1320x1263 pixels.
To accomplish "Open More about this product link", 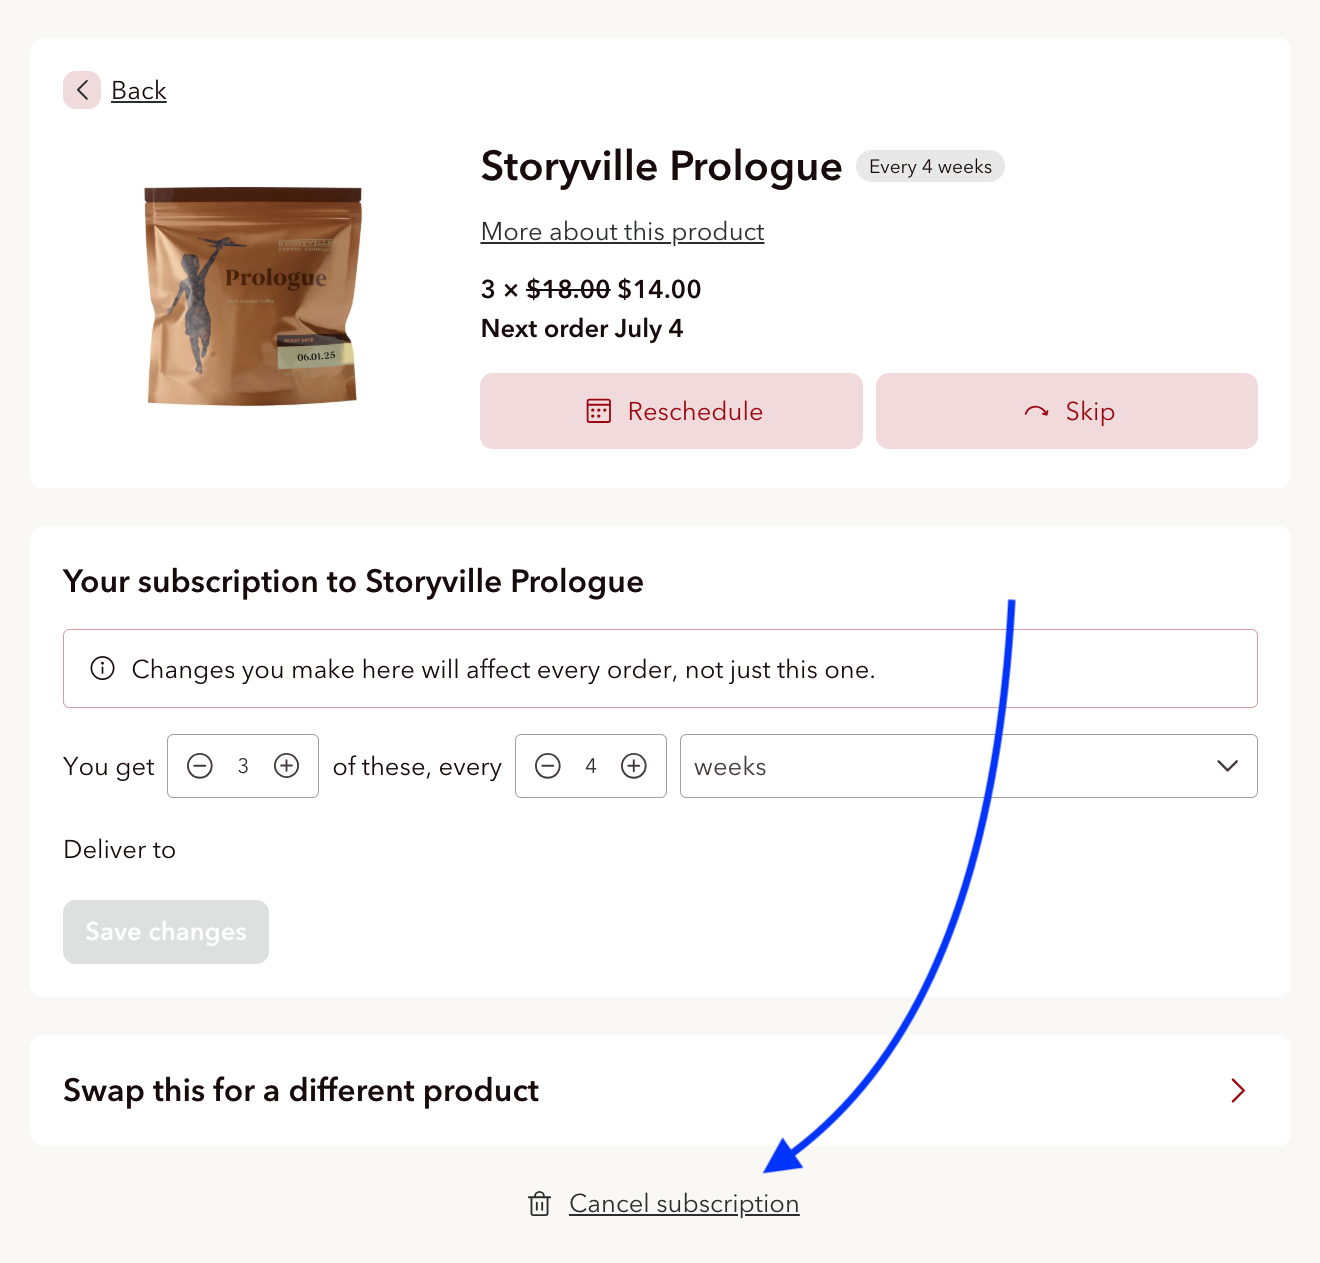I will tap(622, 231).
